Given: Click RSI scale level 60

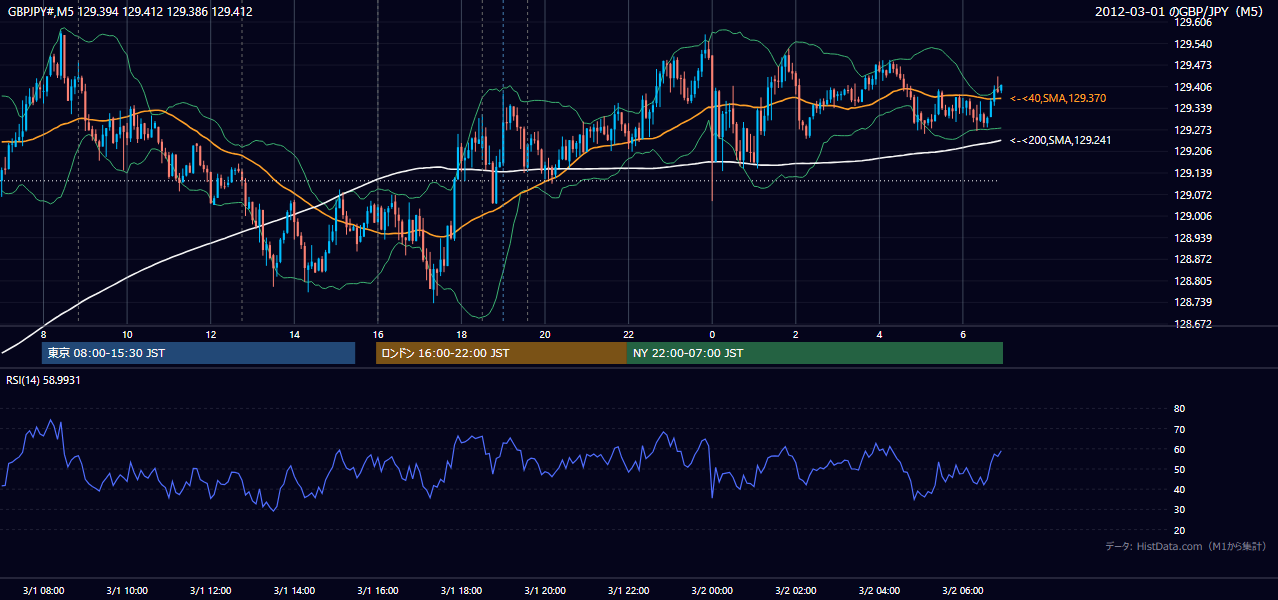Looking at the screenshot, I should (x=1179, y=449).
